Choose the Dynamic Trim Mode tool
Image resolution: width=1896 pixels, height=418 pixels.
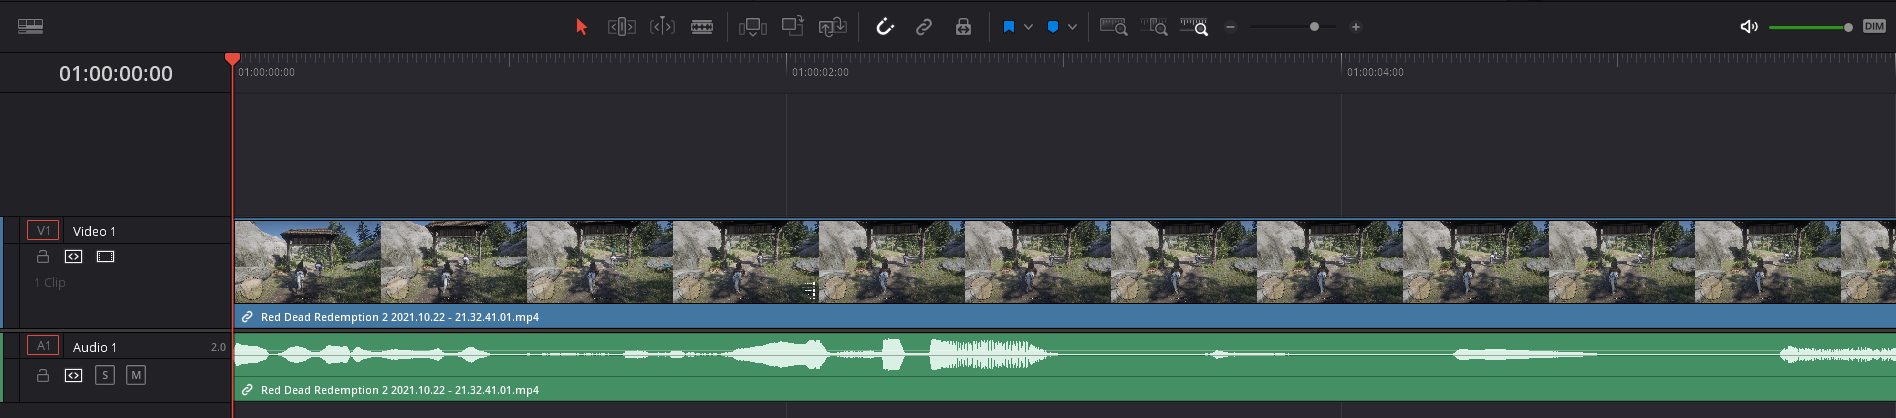click(x=662, y=27)
